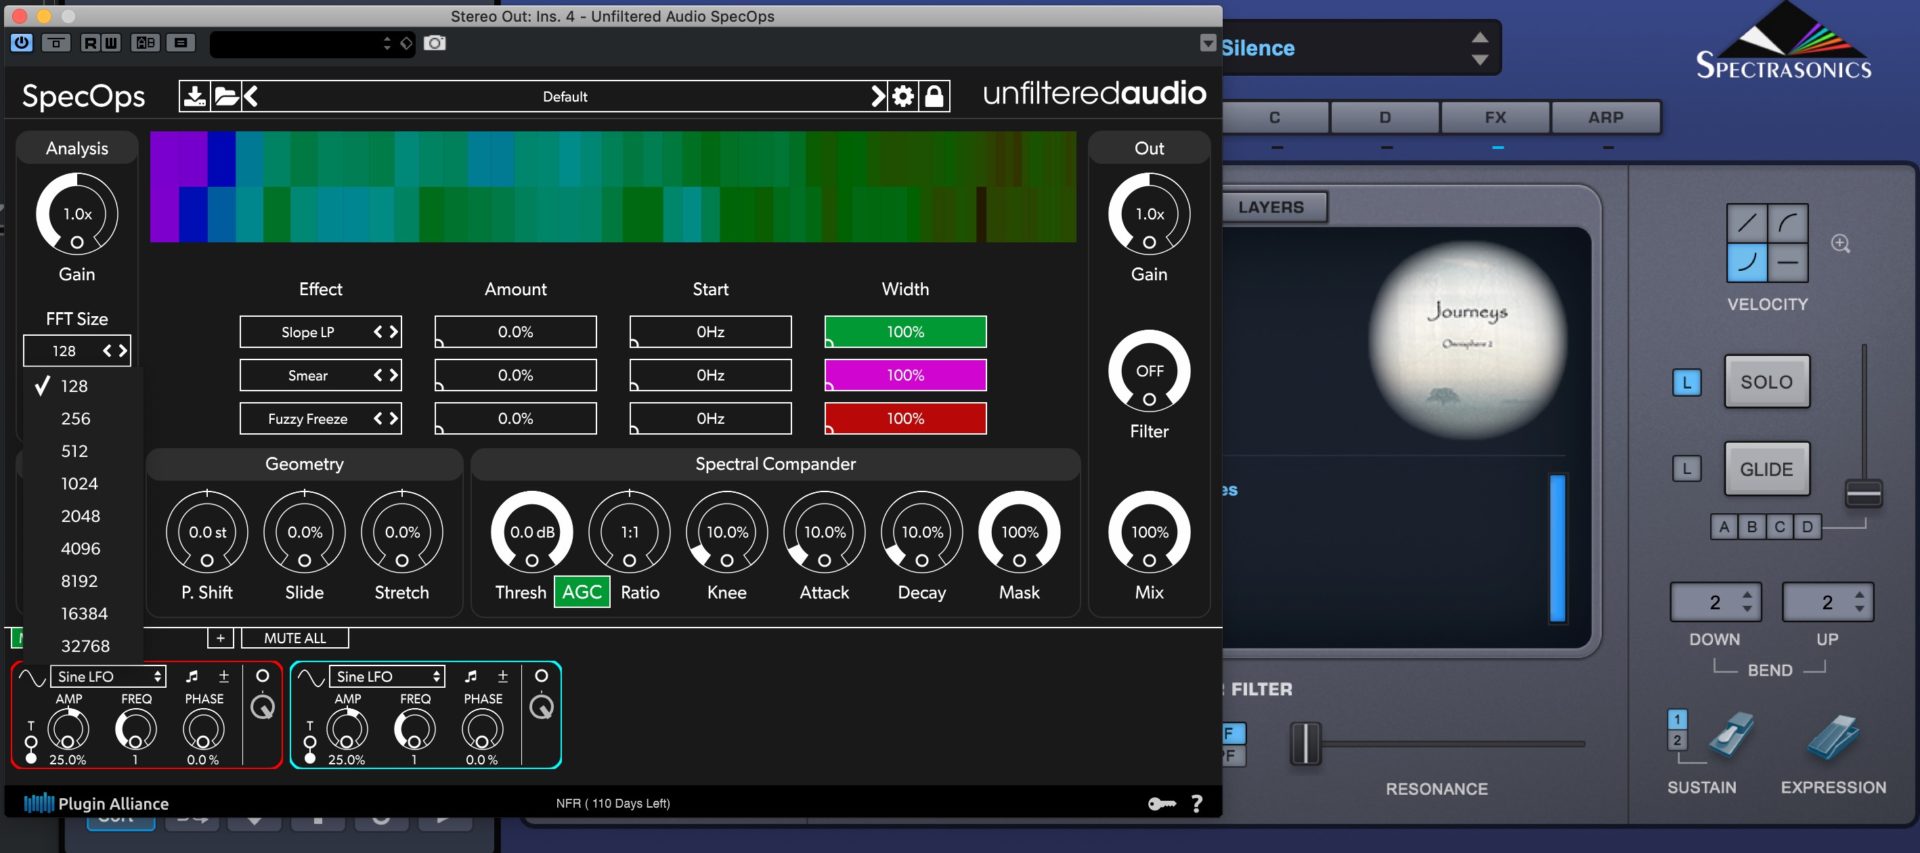Image resolution: width=1920 pixels, height=853 pixels.
Task: Click the Plugin Alliance key icon
Action: pos(1162,803)
